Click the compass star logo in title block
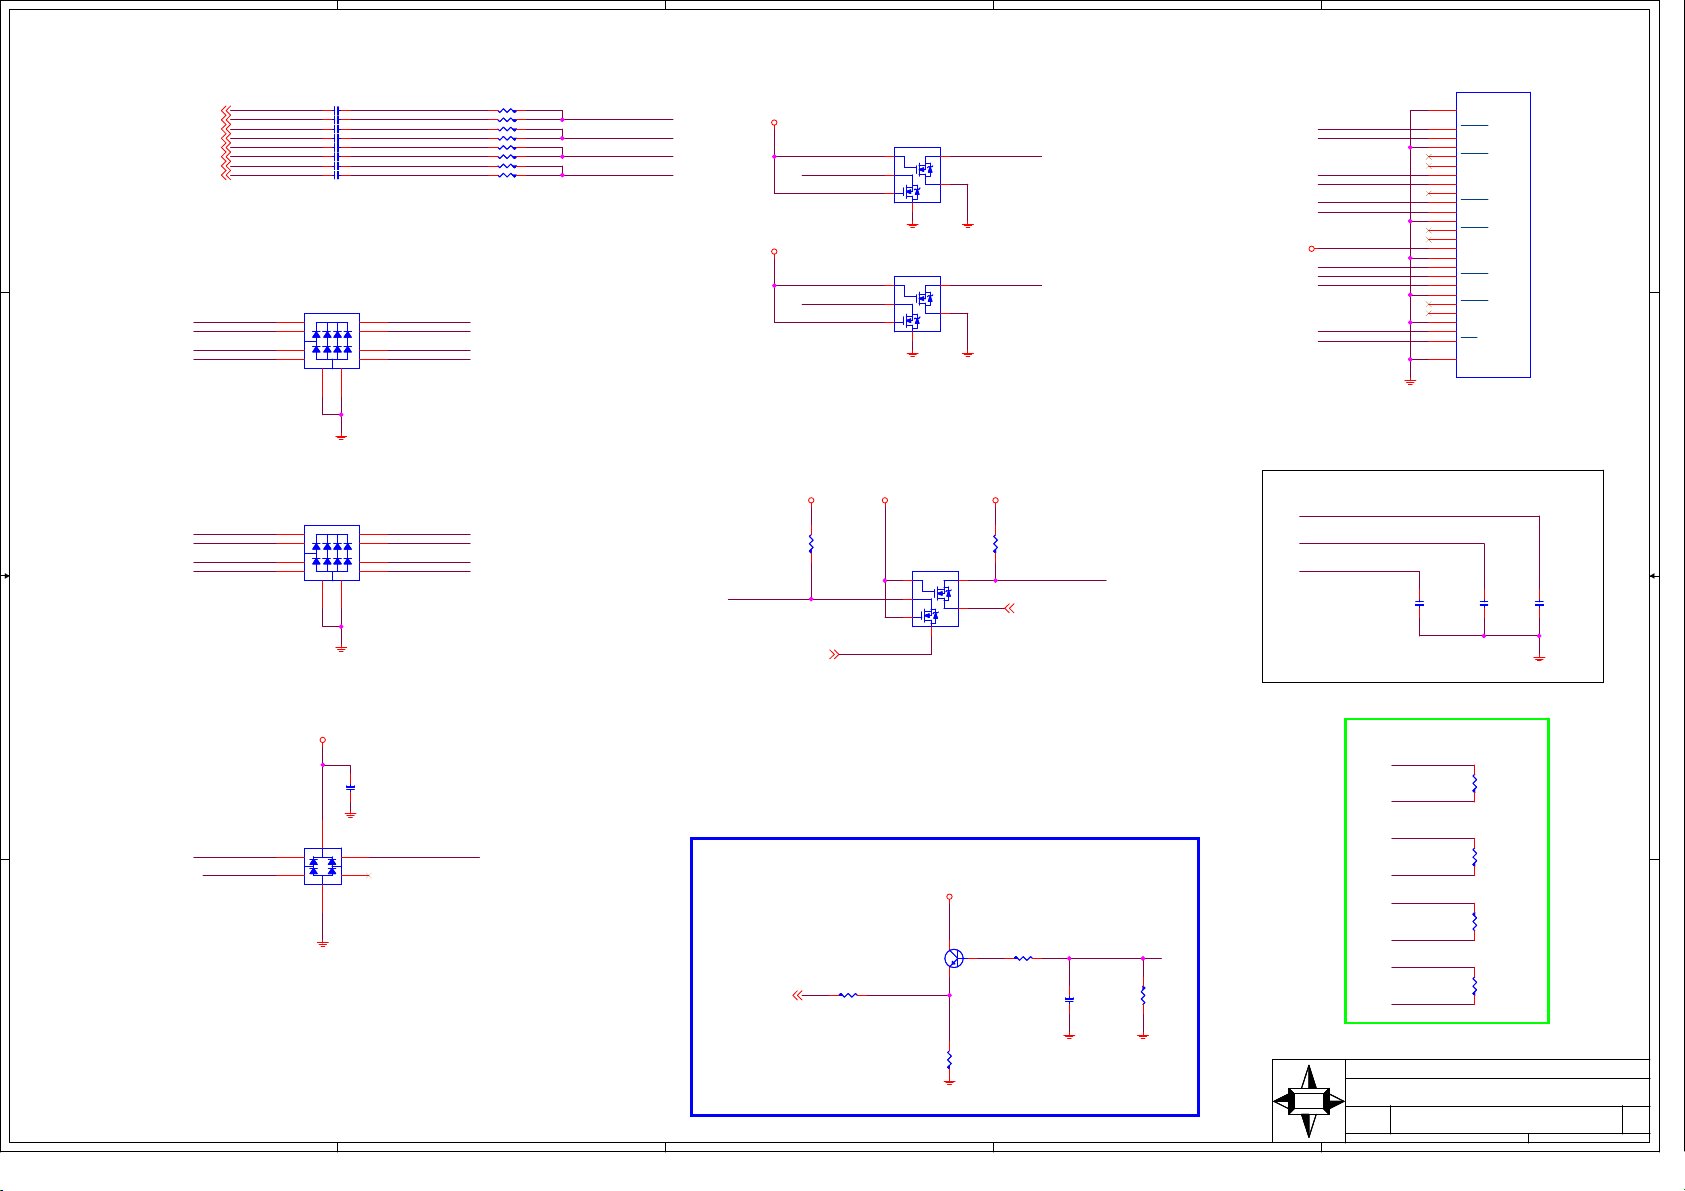 (x=1309, y=1101)
